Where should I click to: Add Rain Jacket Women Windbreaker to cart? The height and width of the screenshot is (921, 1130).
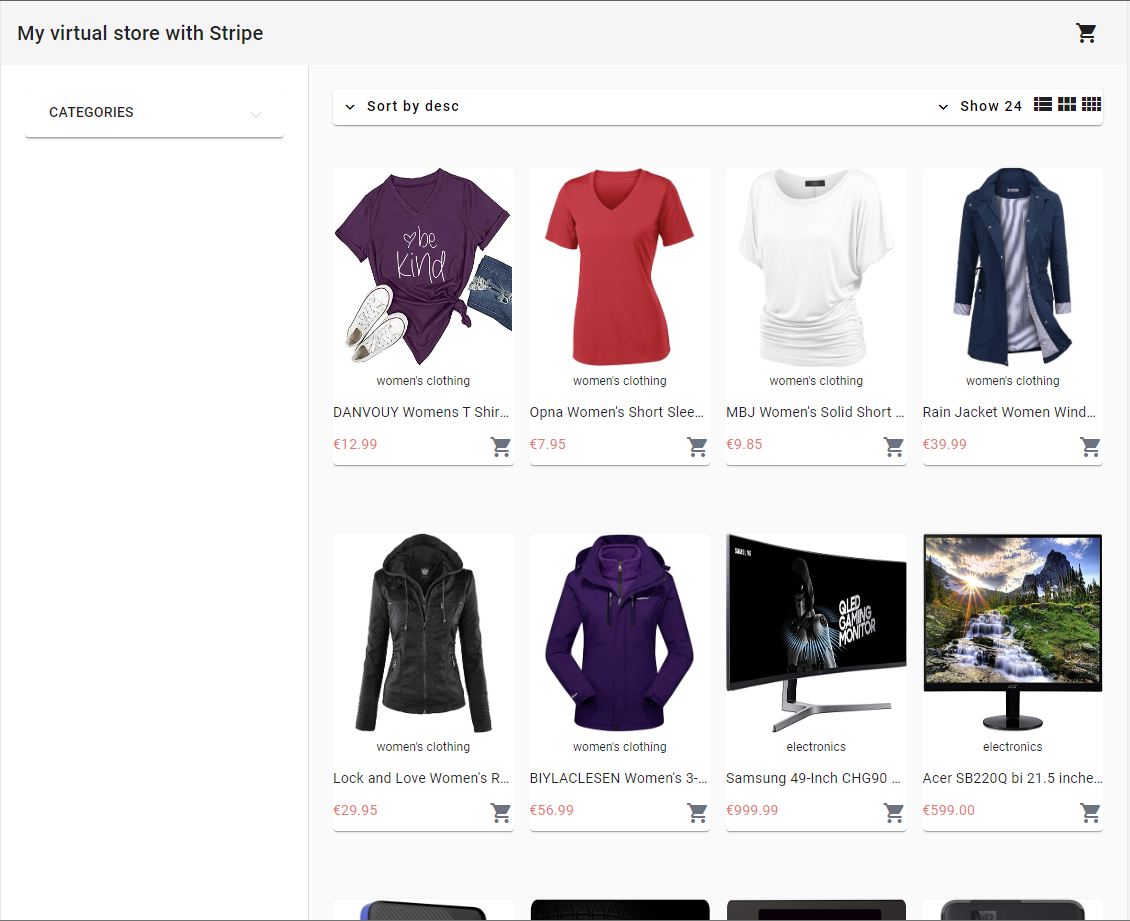click(1090, 447)
